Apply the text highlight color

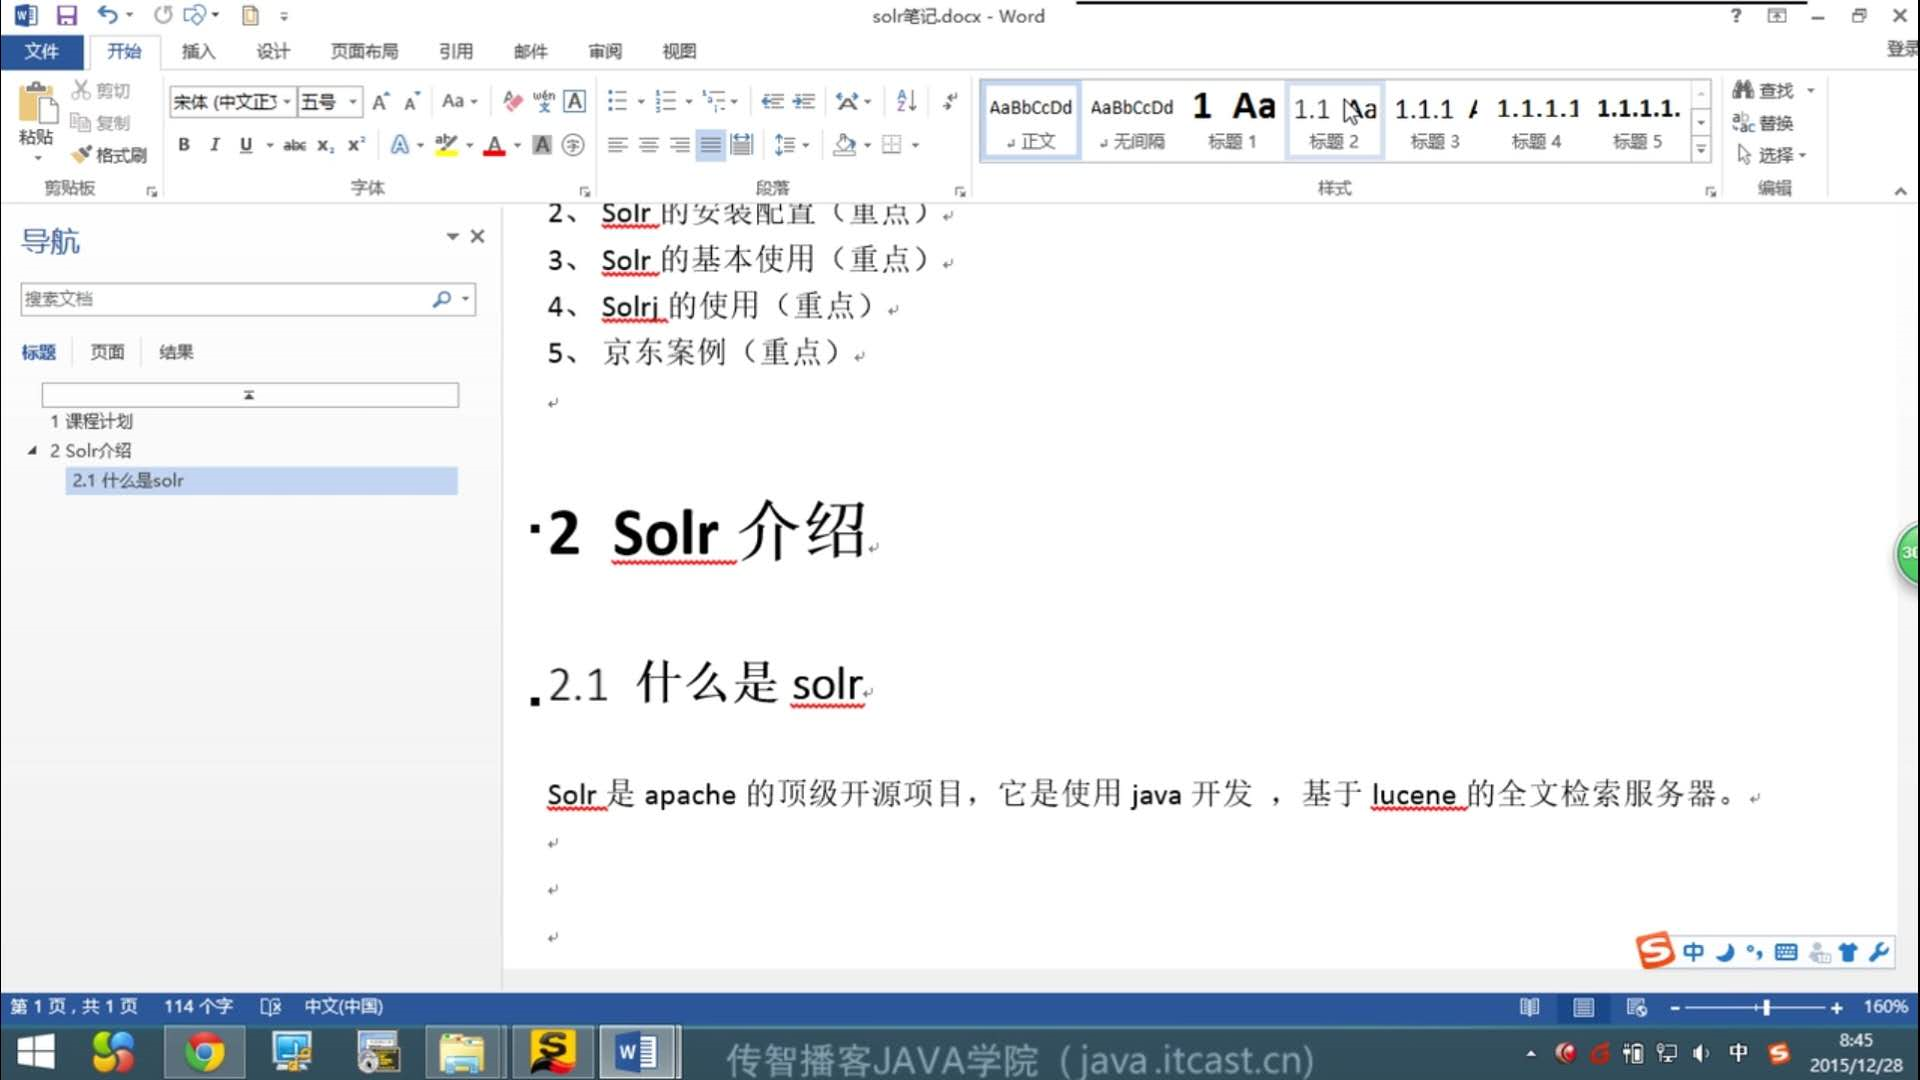[x=446, y=145]
